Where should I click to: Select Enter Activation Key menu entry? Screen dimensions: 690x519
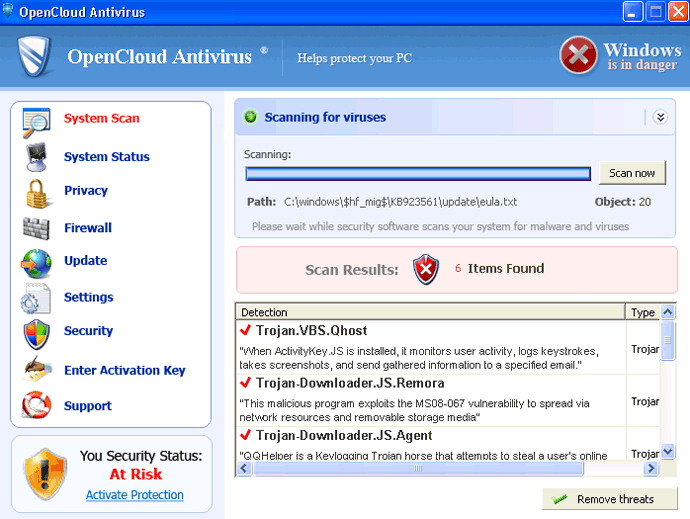coord(124,370)
